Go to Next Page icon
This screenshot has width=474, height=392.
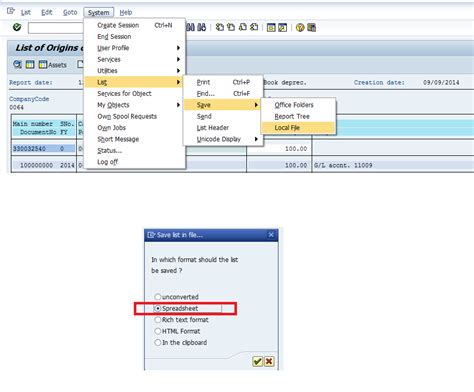243,27
